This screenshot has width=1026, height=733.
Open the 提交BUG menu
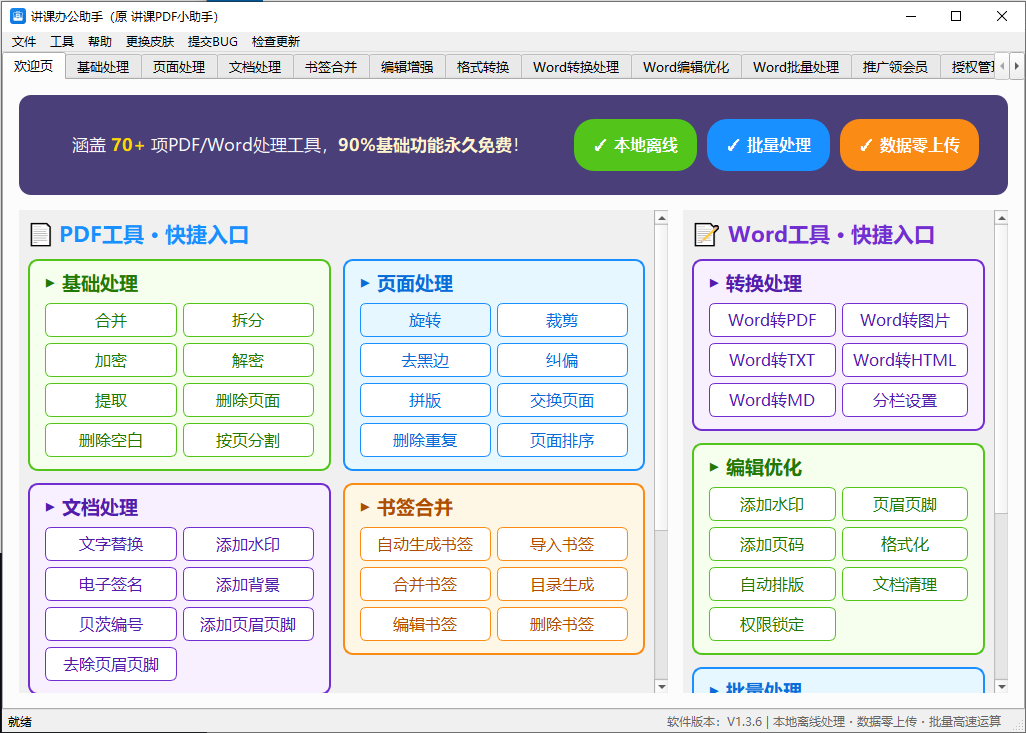213,42
